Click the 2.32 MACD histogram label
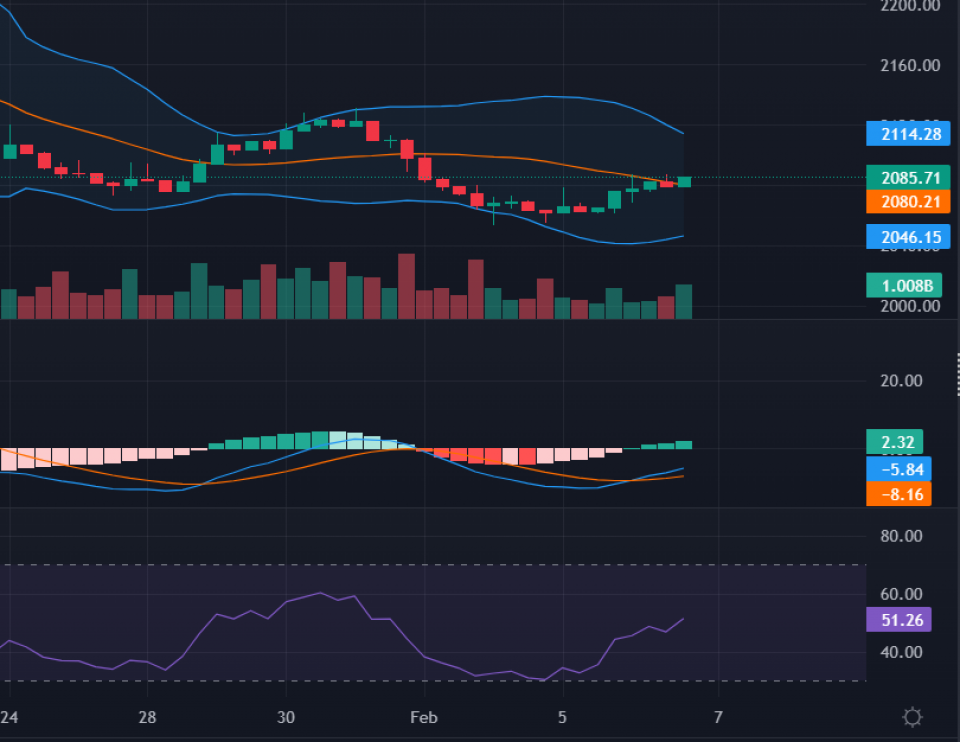Screen dimensions: 960x742 895,442
